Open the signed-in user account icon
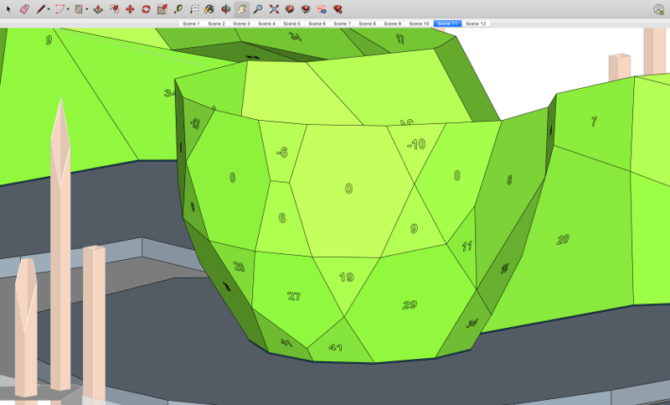 (x=659, y=9)
